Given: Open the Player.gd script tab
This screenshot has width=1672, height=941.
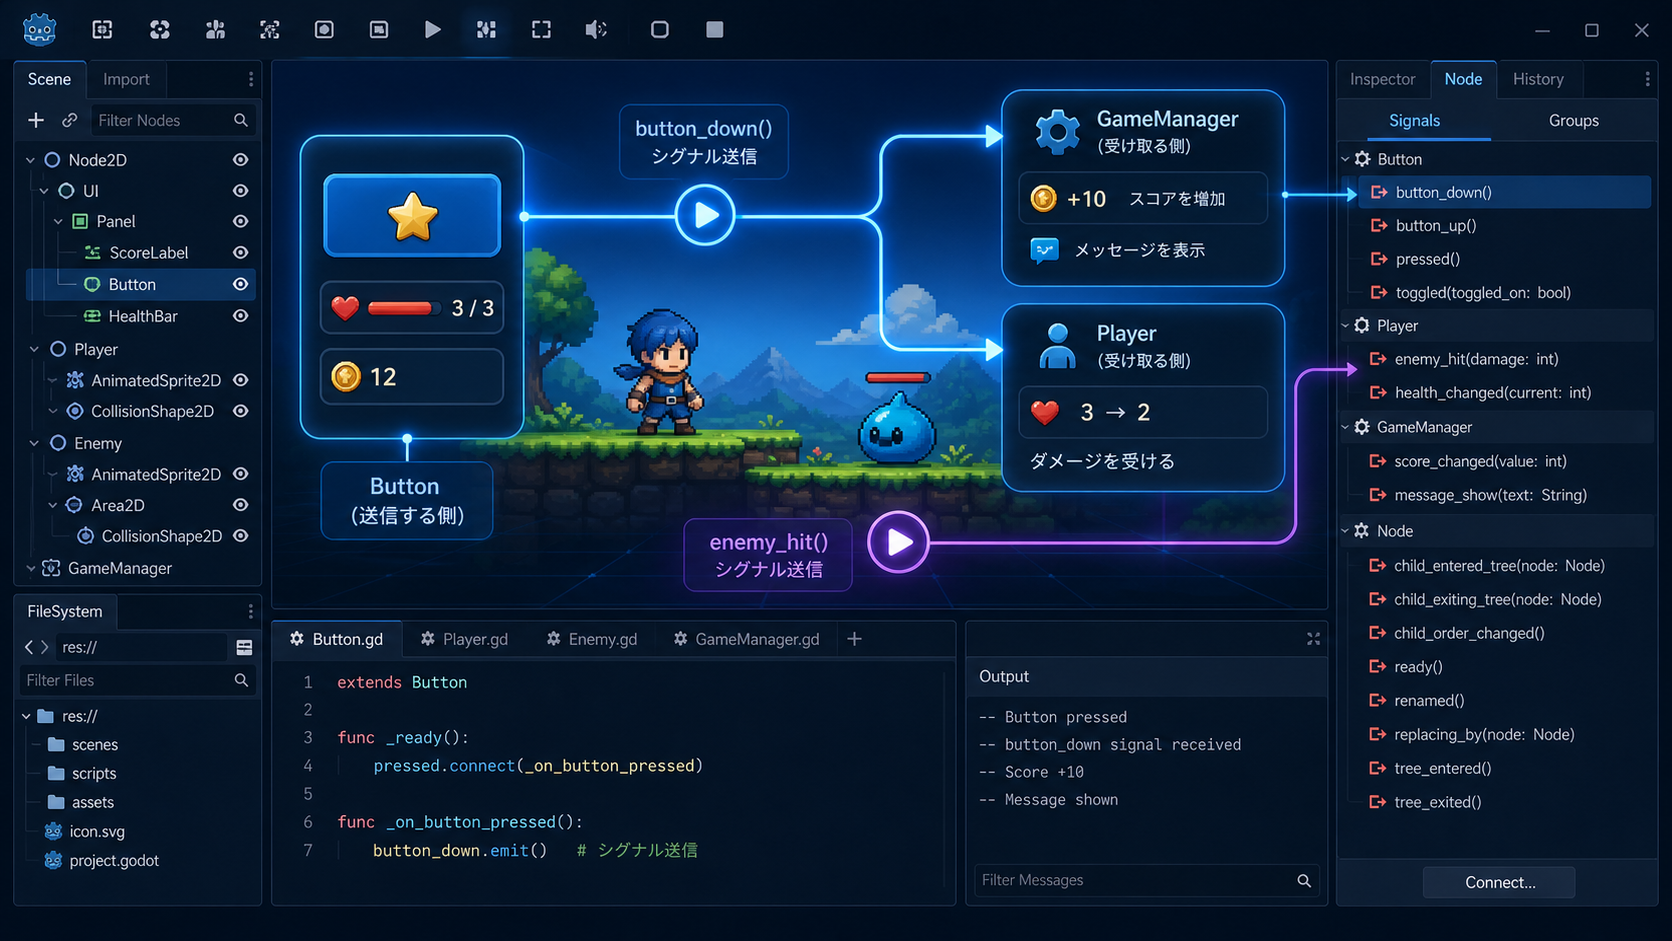Looking at the screenshot, I should click(x=464, y=639).
